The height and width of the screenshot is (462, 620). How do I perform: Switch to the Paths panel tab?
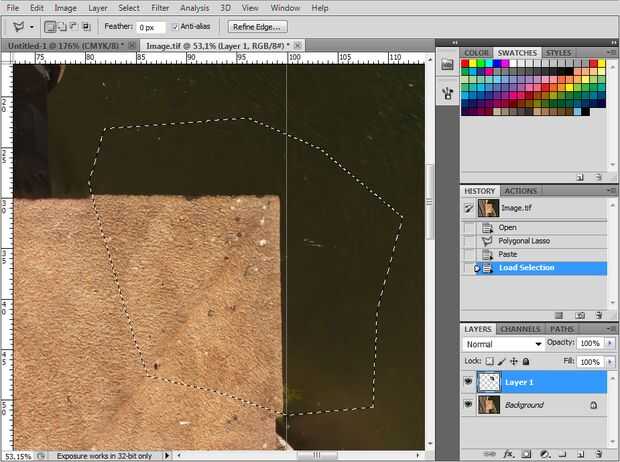pyautogui.click(x=562, y=329)
